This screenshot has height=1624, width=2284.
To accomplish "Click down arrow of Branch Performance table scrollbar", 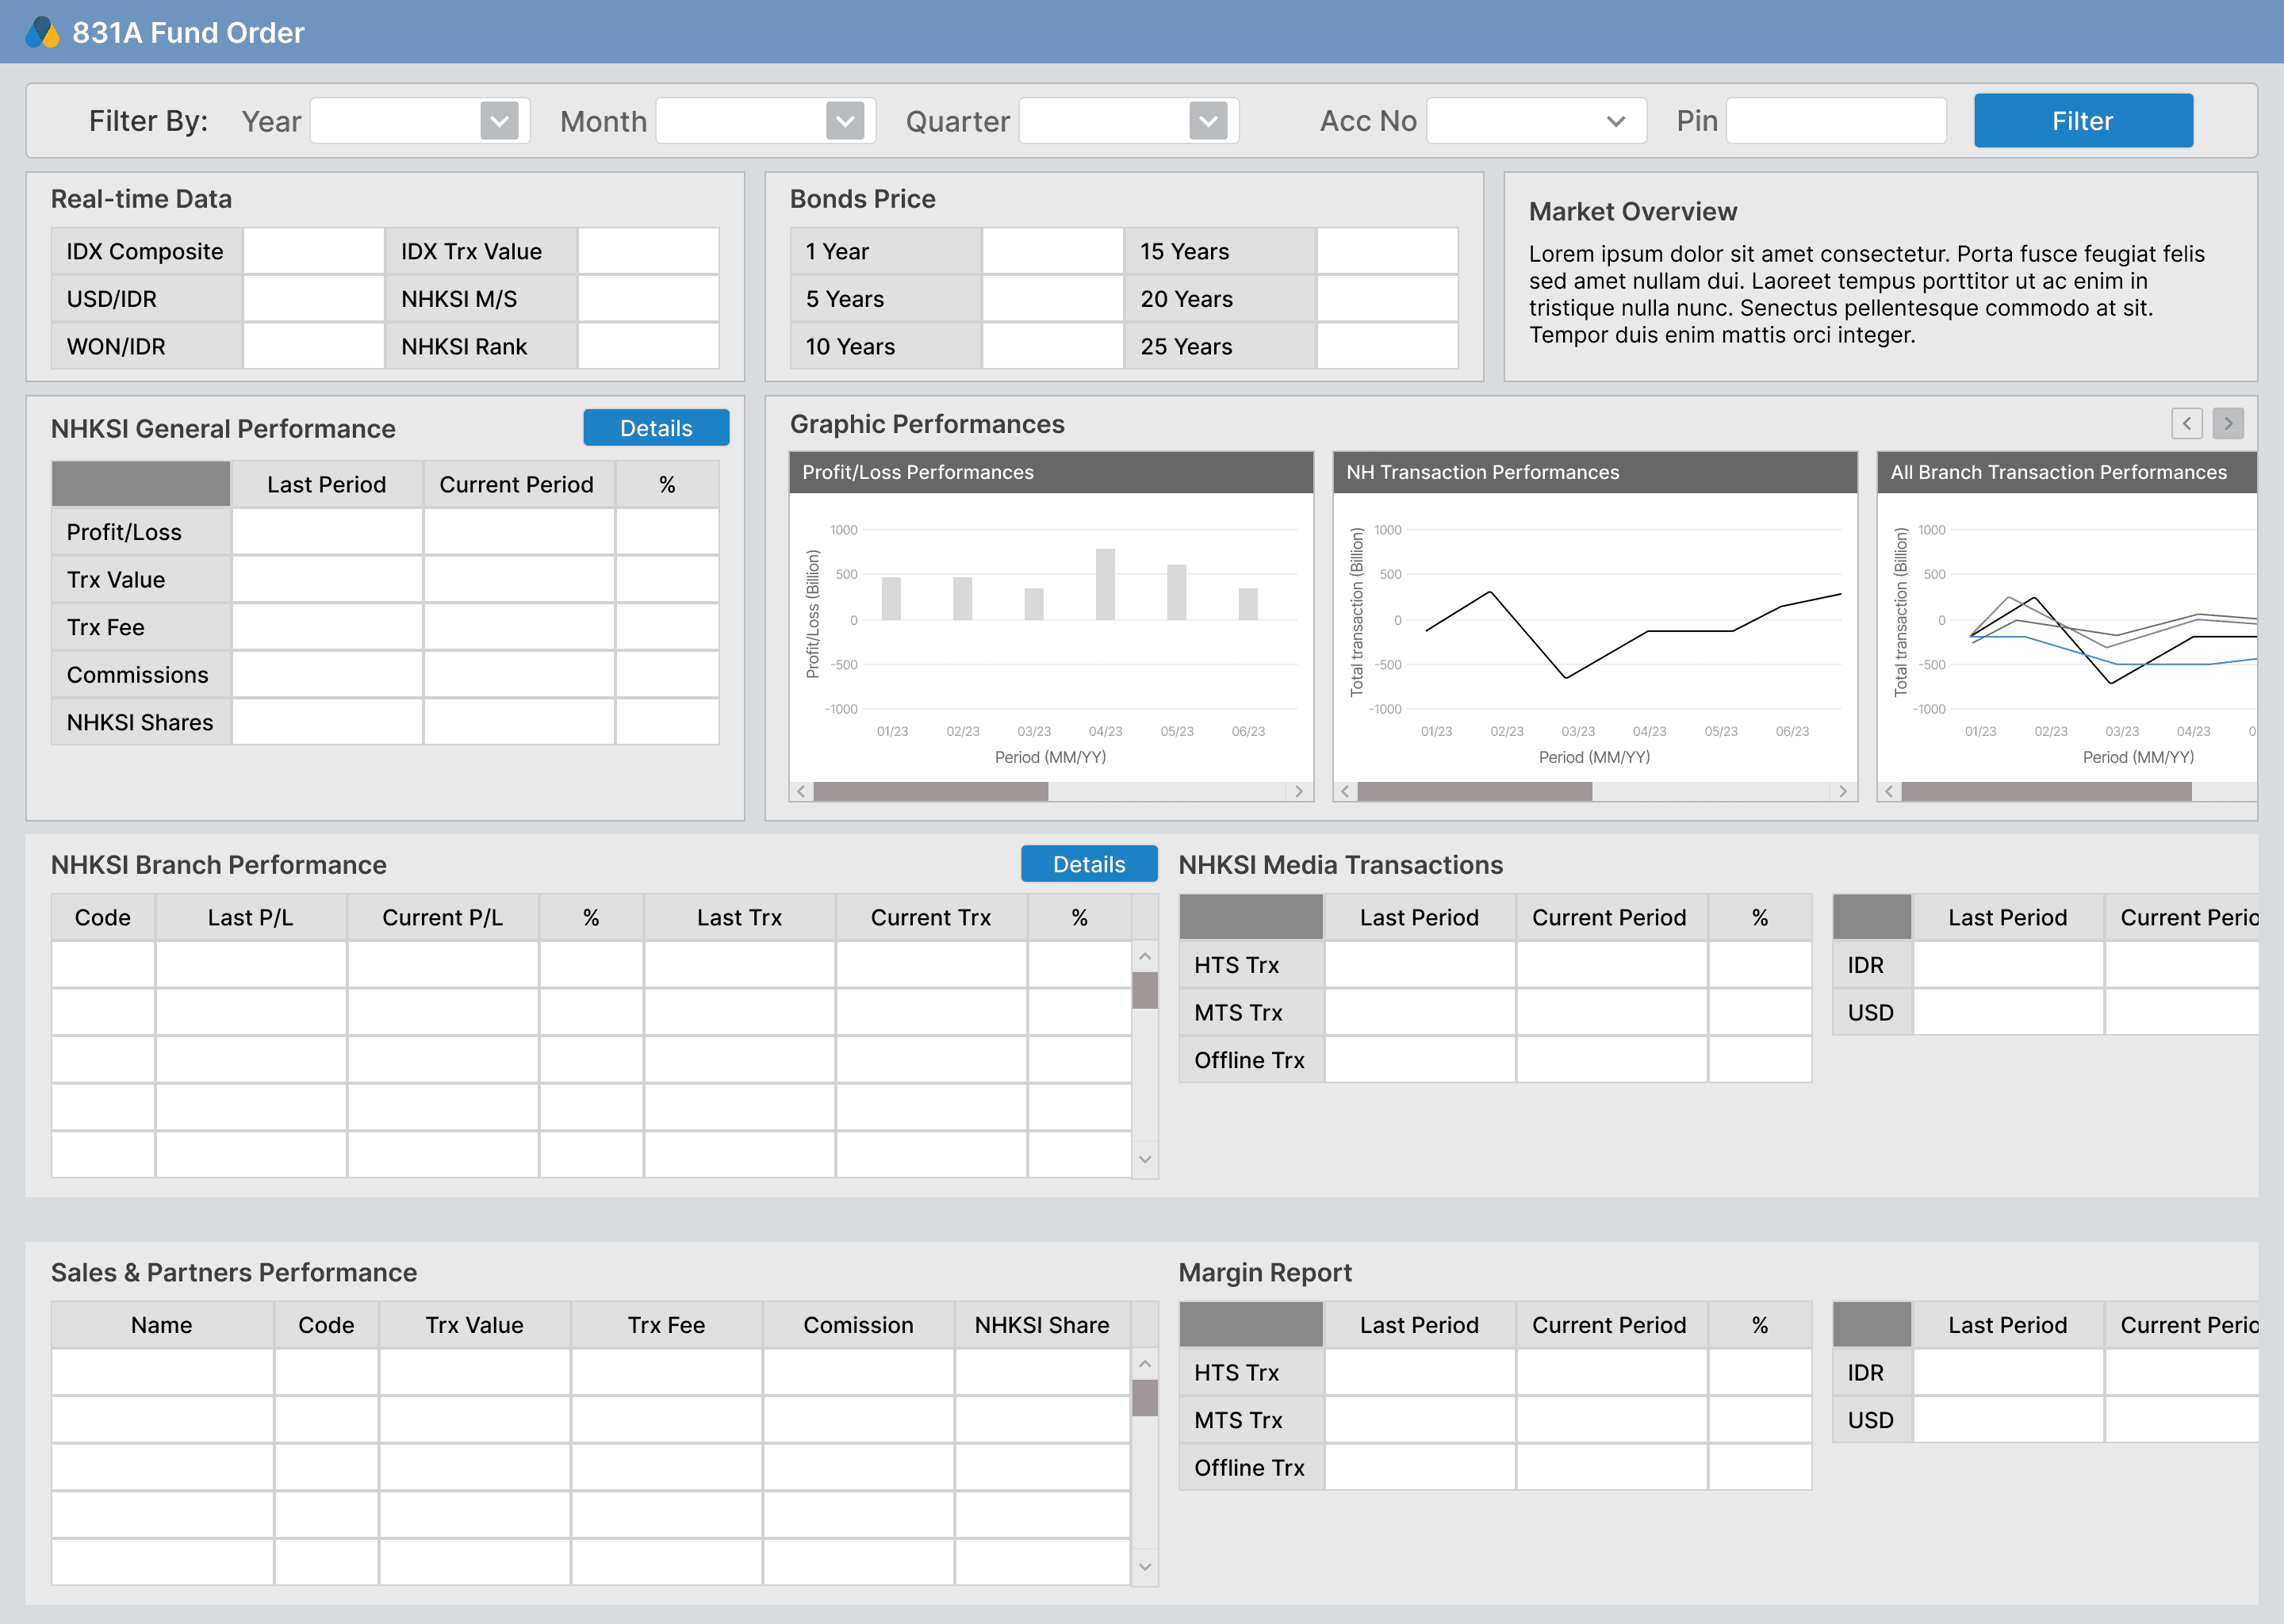I will 1145,1159.
